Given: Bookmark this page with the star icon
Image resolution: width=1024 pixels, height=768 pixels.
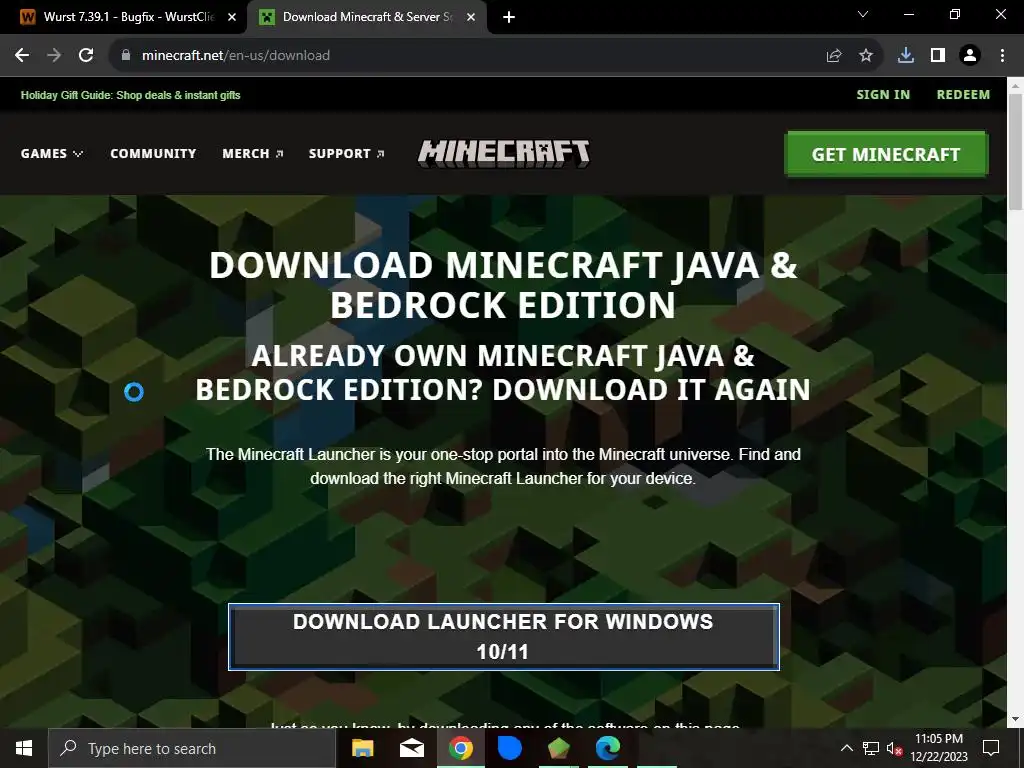Looking at the screenshot, I should pyautogui.click(x=866, y=56).
